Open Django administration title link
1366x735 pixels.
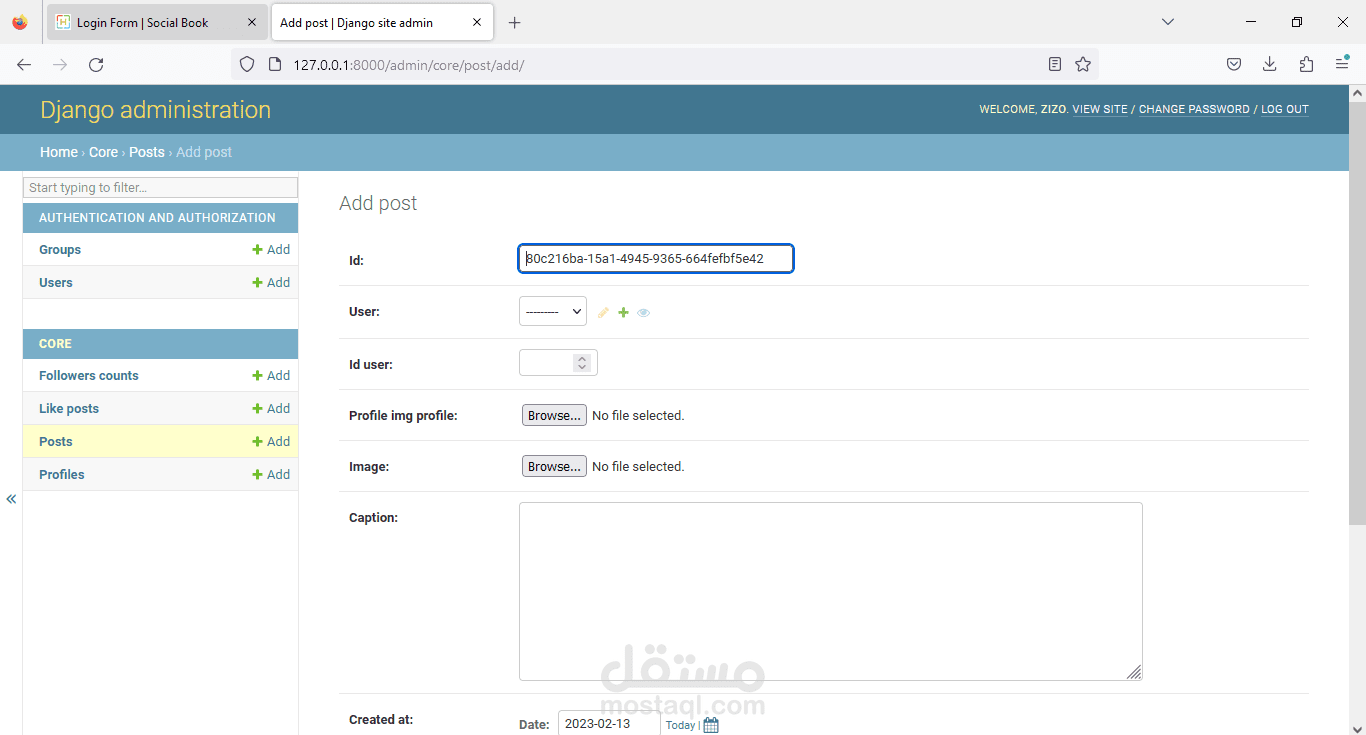pyautogui.click(x=155, y=110)
